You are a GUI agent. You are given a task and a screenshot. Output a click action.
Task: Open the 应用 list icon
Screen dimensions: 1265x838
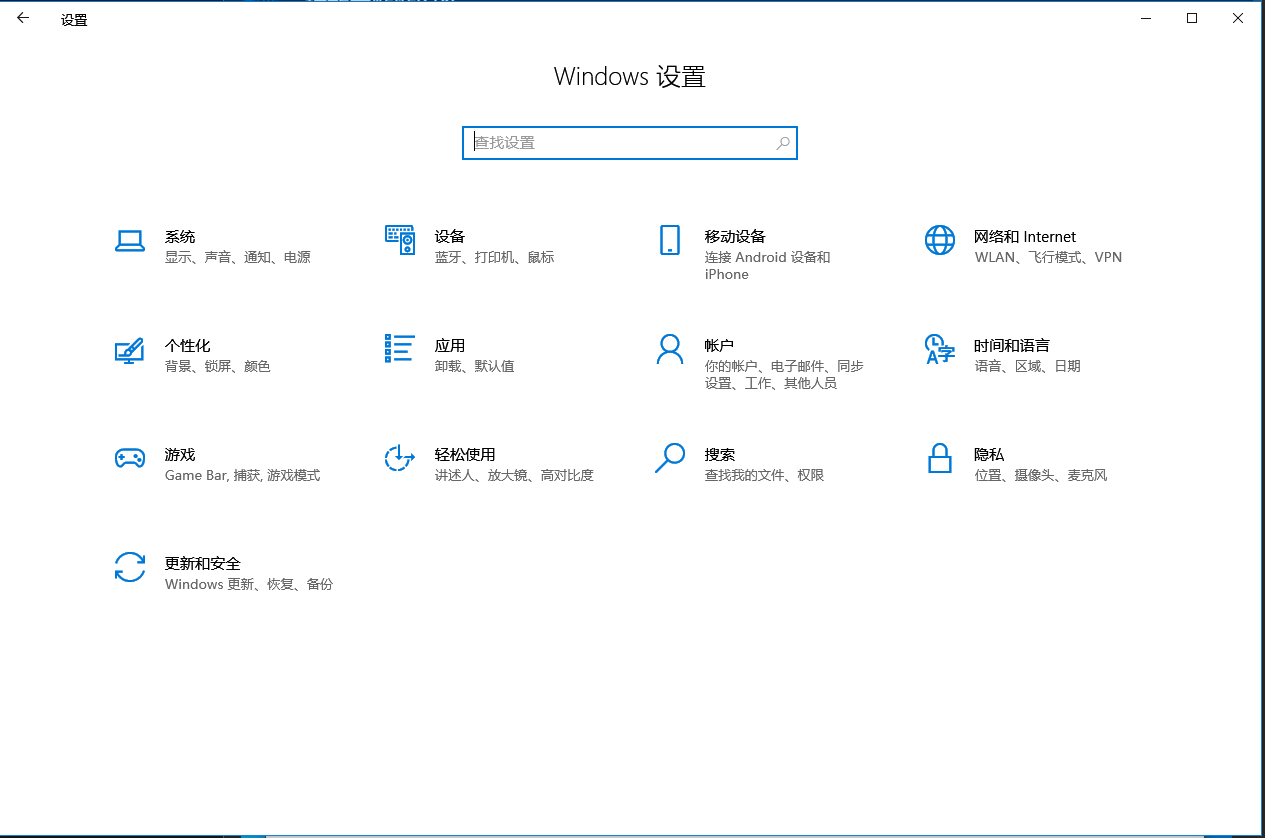[400, 348]
